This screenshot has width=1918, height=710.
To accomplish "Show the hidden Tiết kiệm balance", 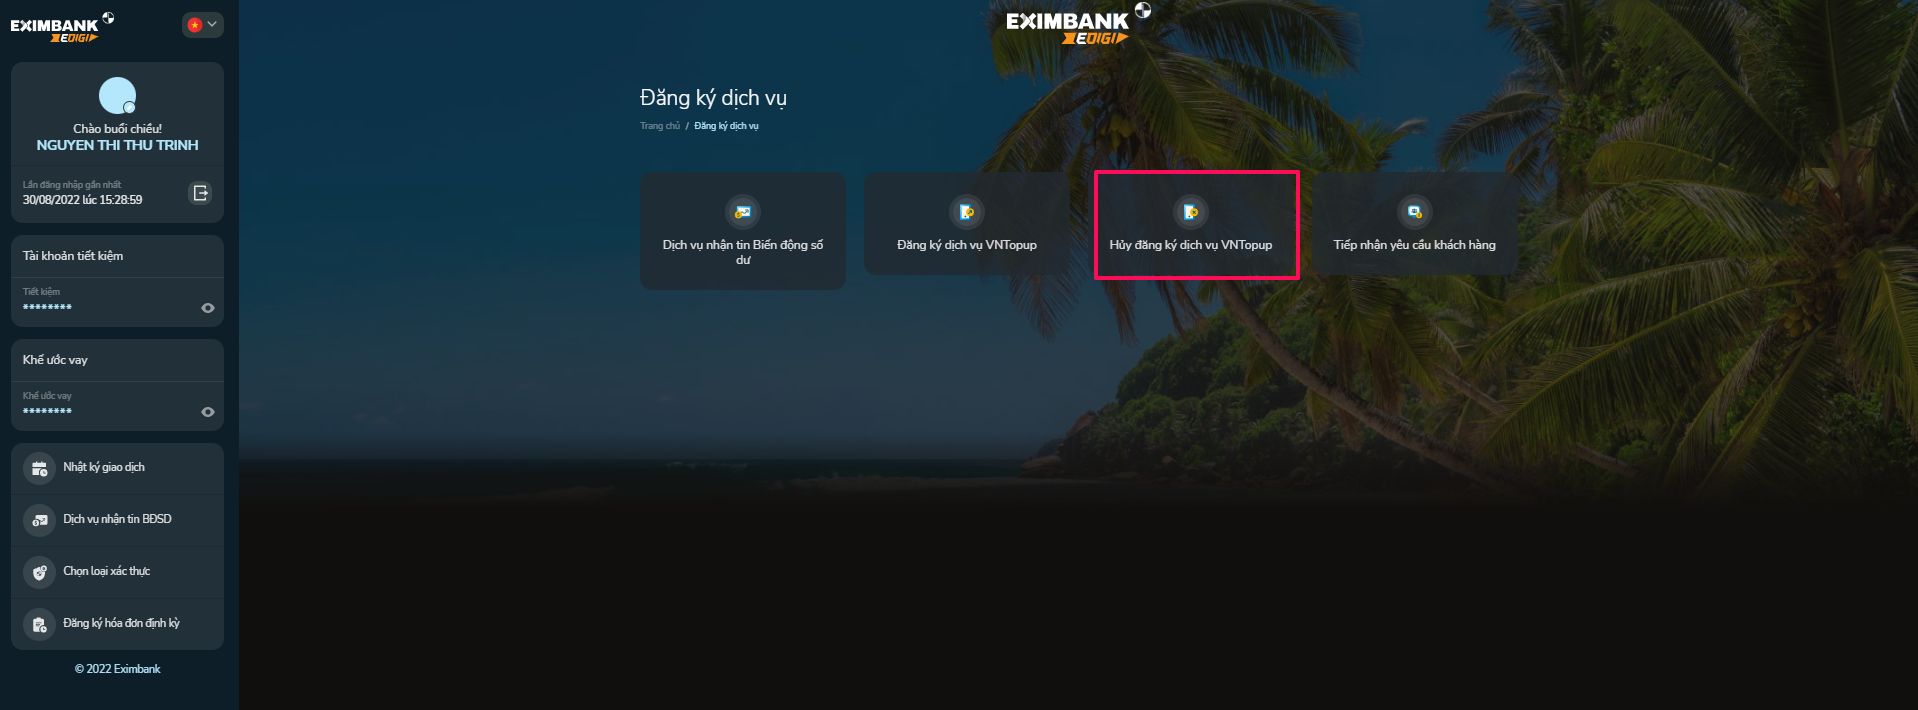I will [x=208, y=308].
